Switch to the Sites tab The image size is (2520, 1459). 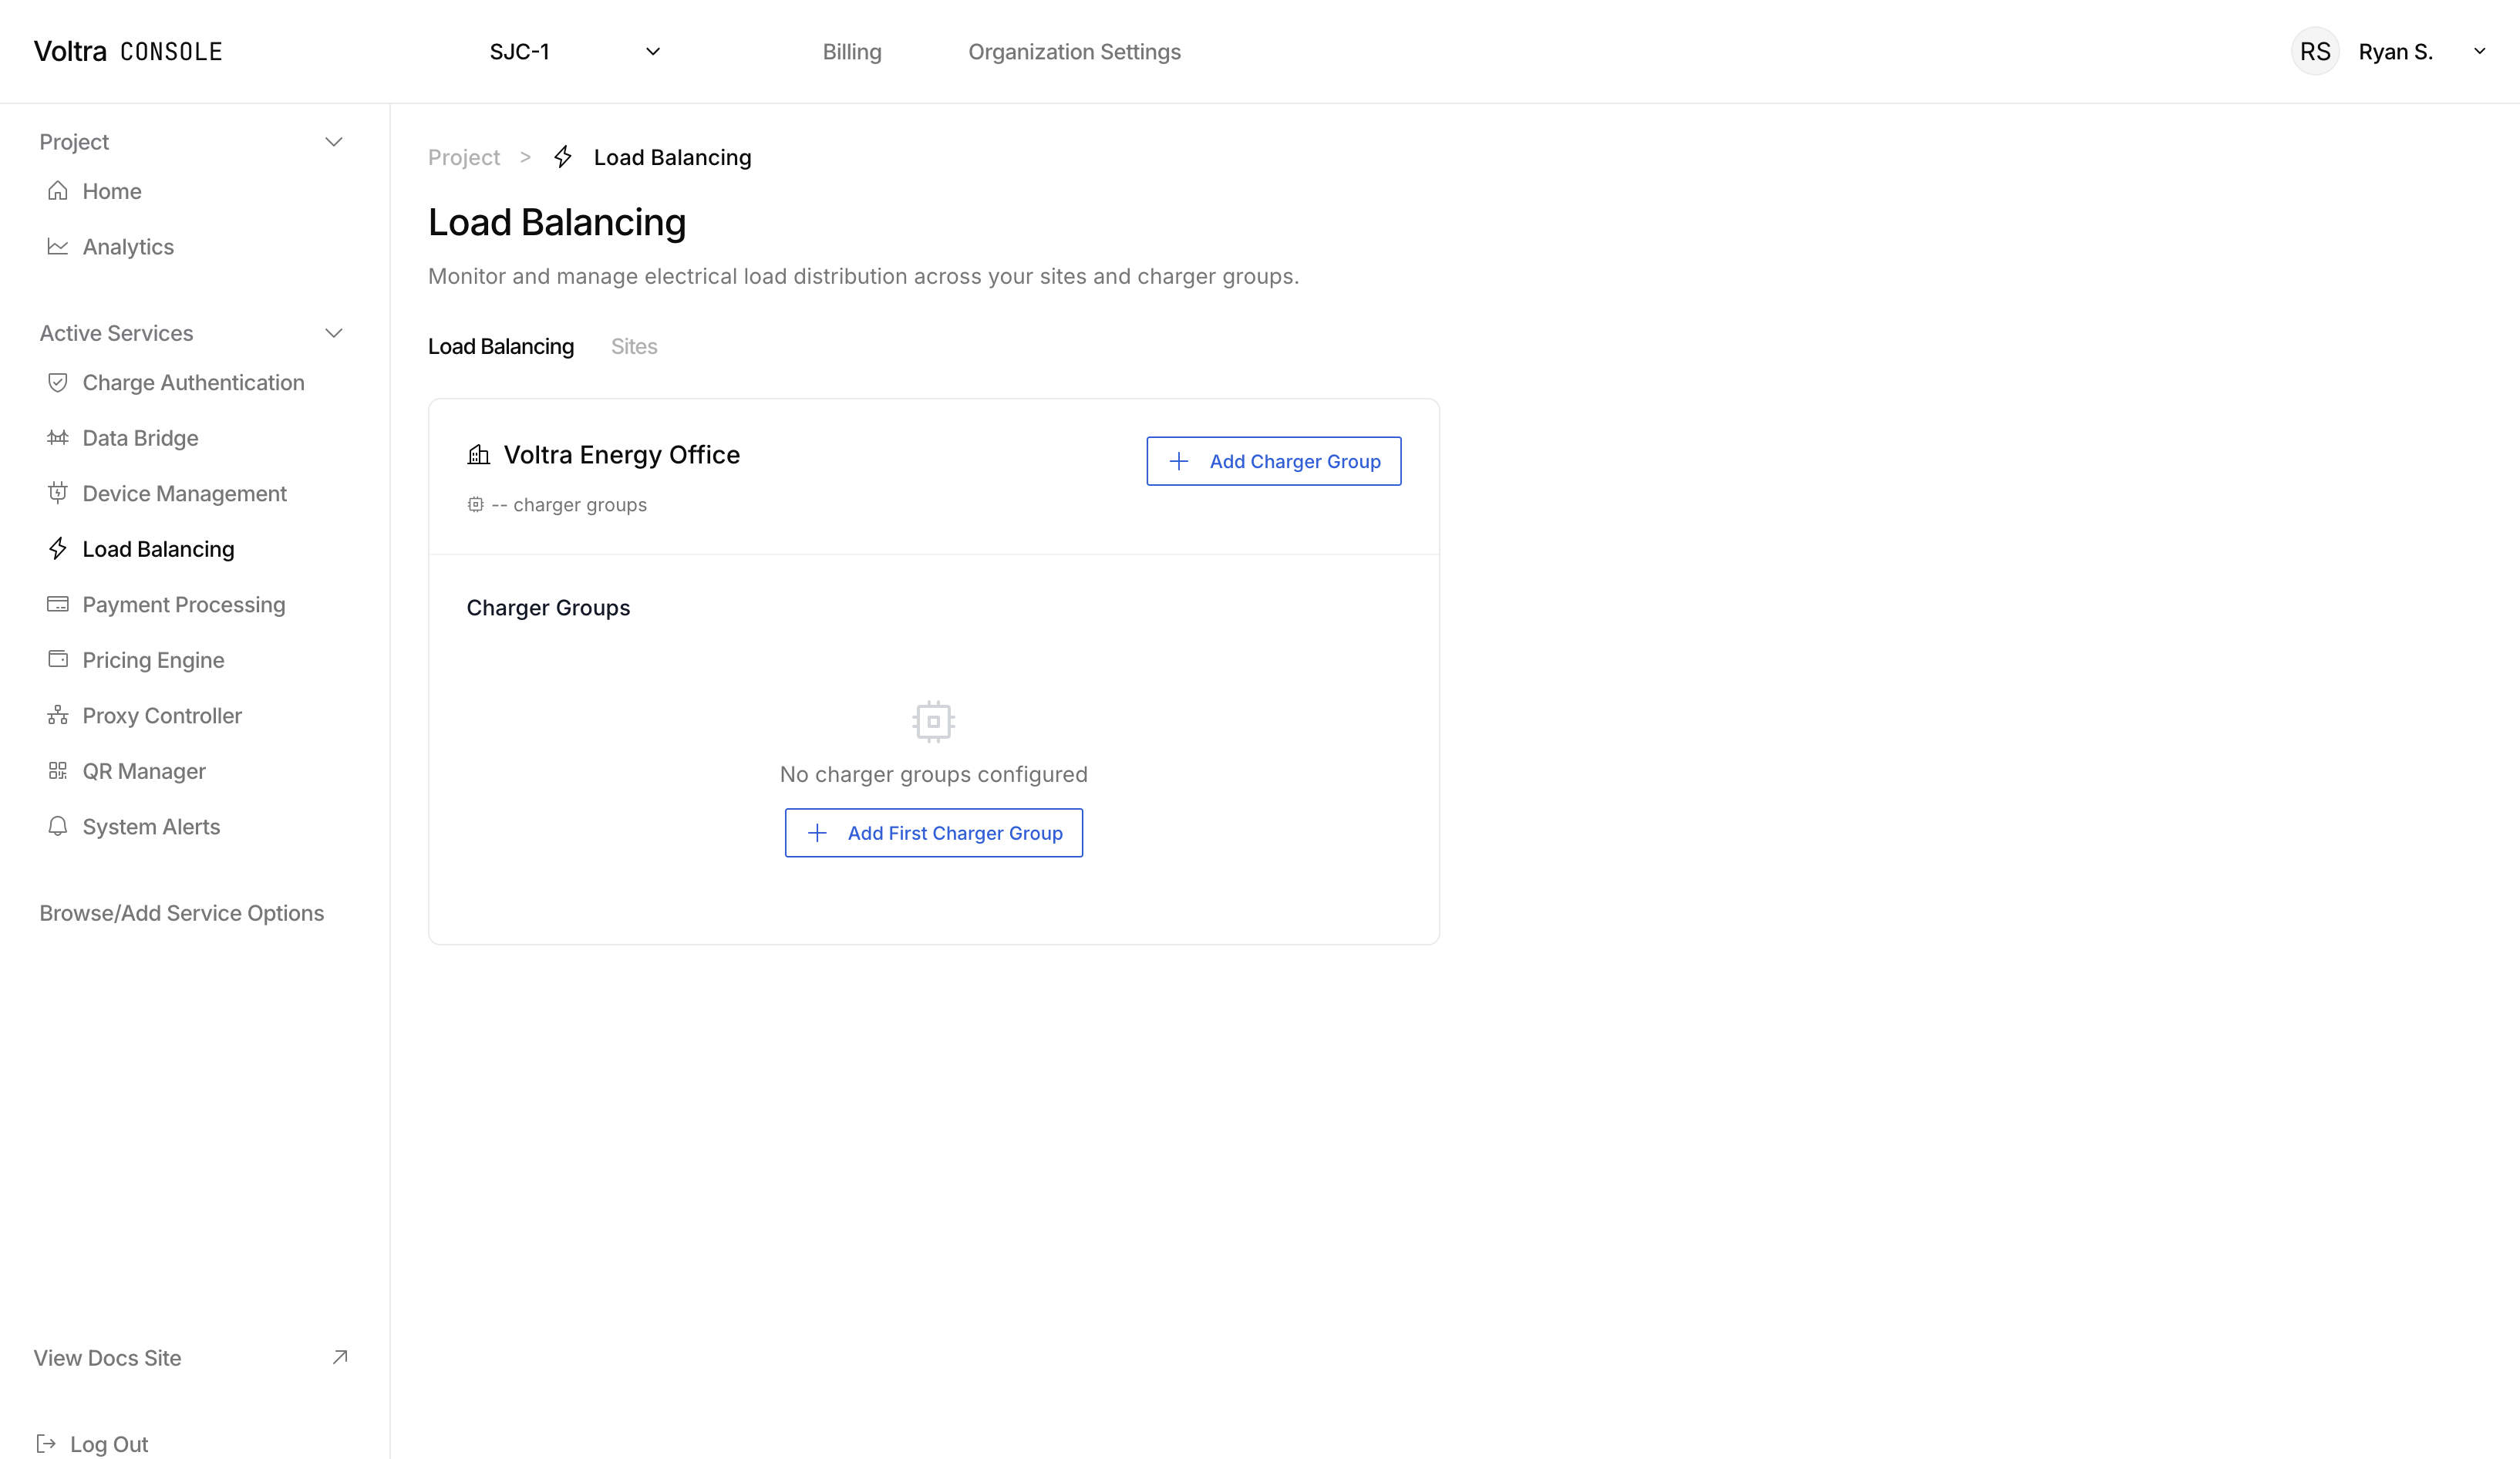634,346
